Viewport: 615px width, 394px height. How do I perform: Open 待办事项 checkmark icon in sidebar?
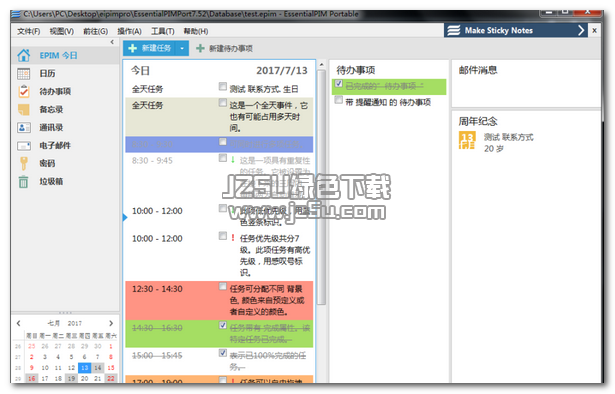point(24,91)
